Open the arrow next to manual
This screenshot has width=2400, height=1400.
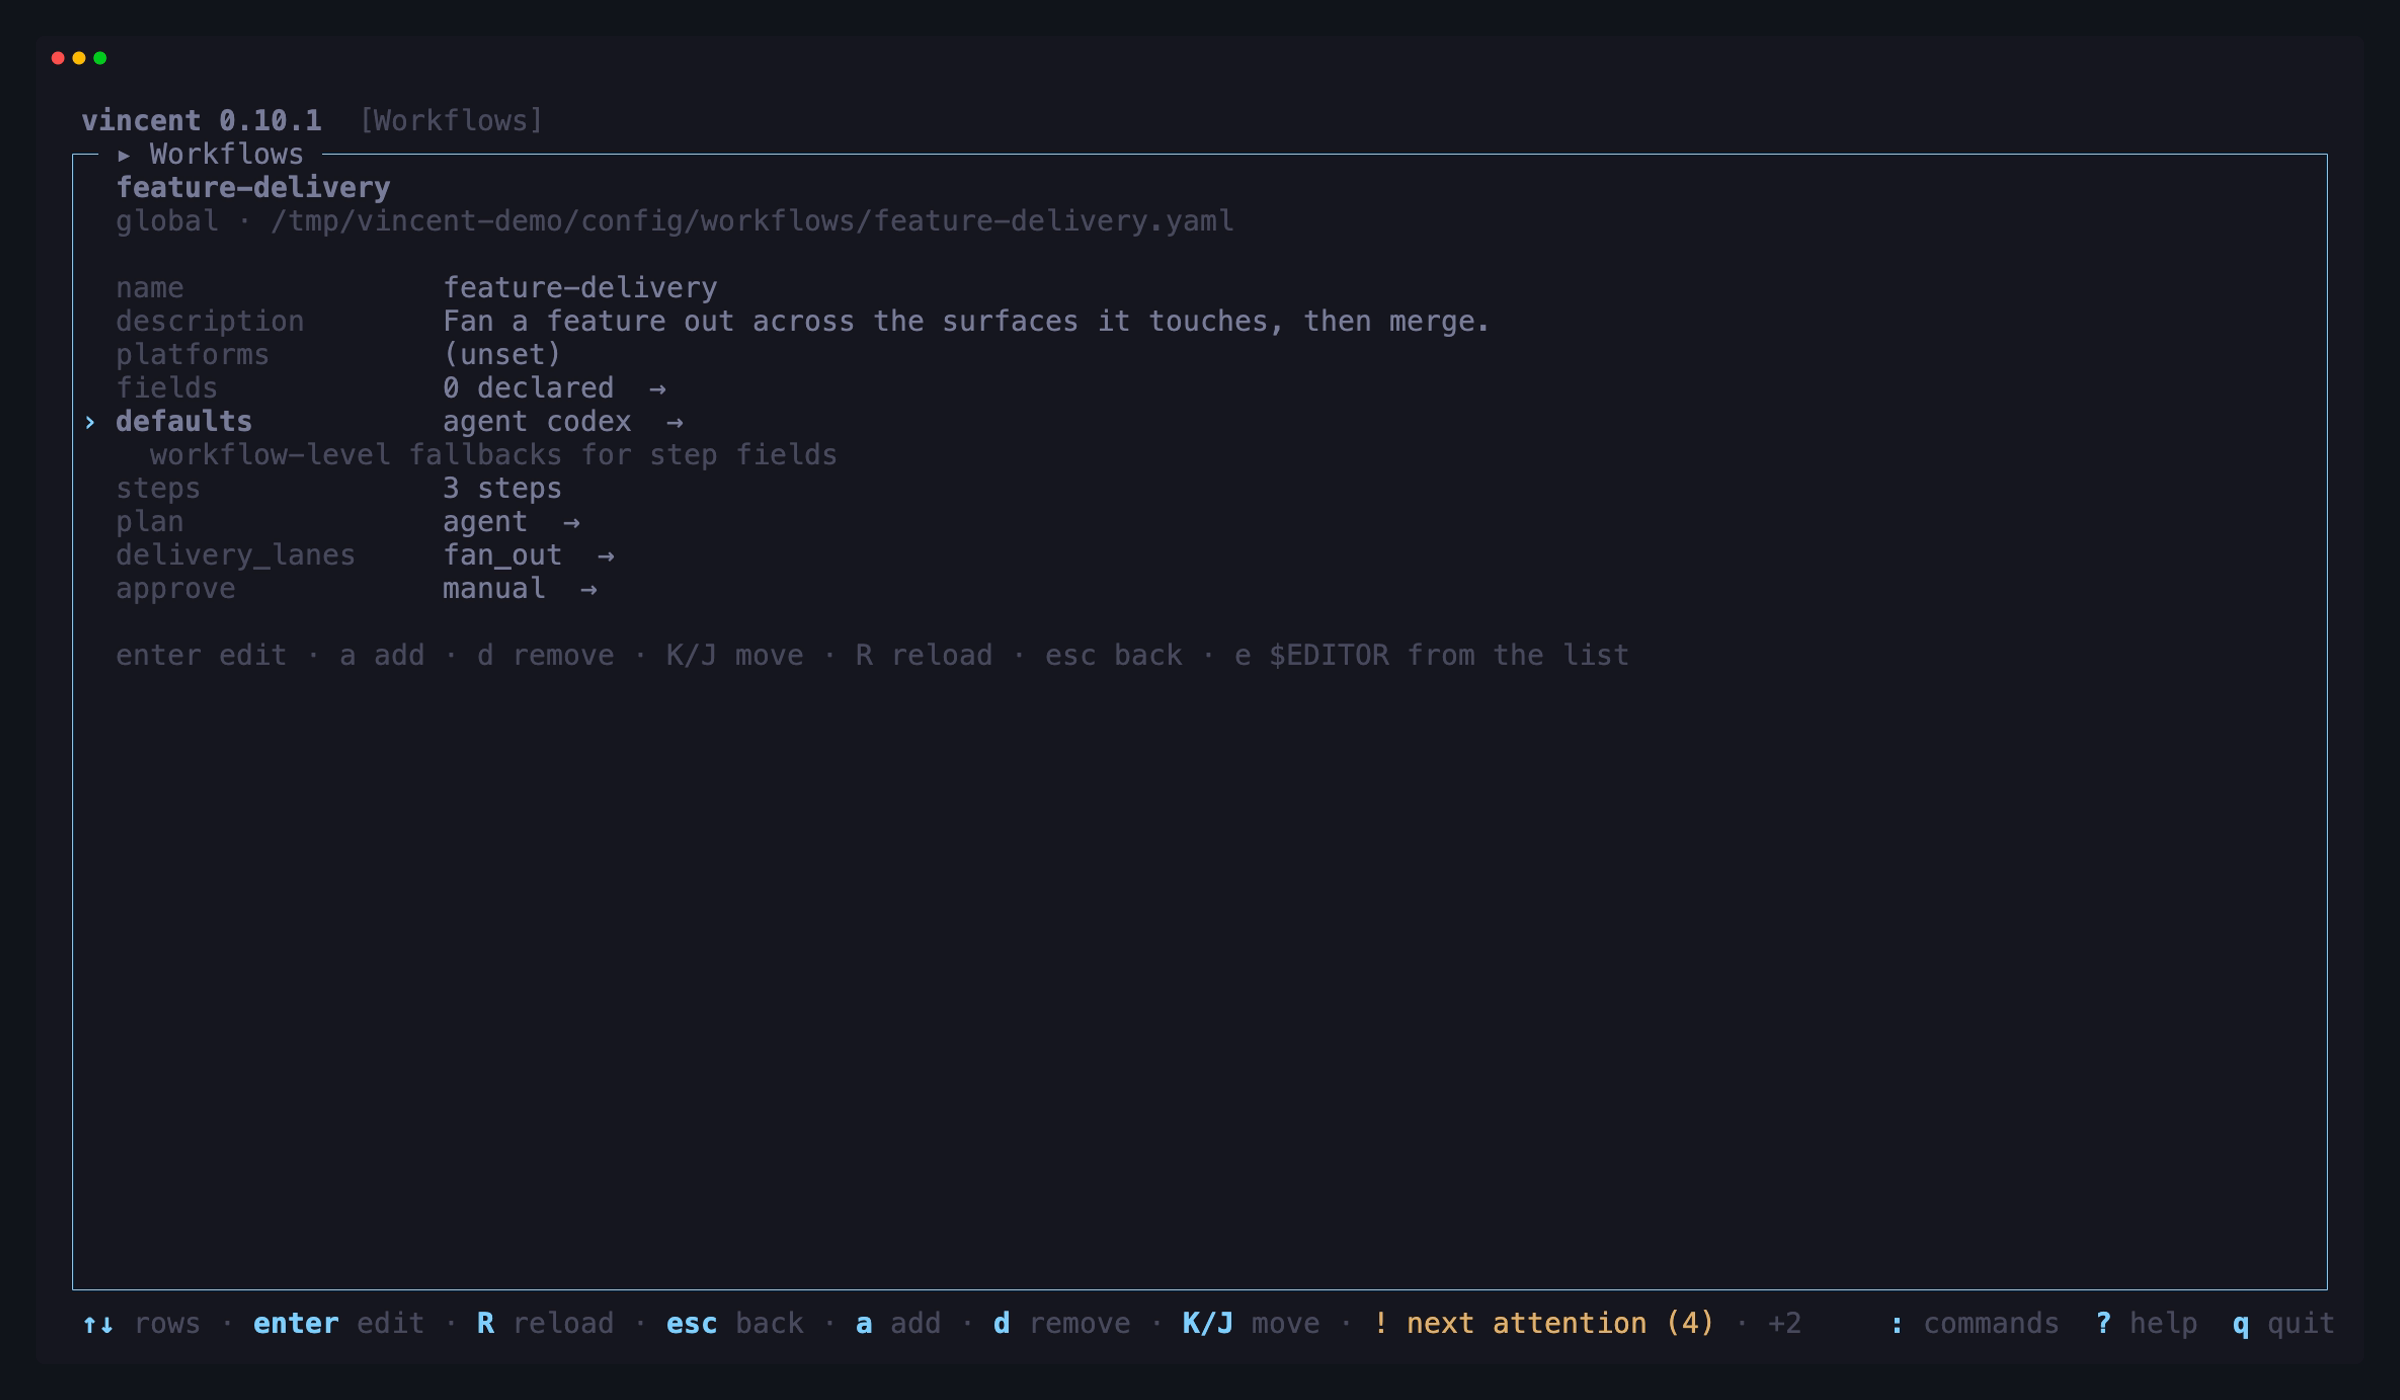[589, 590]
